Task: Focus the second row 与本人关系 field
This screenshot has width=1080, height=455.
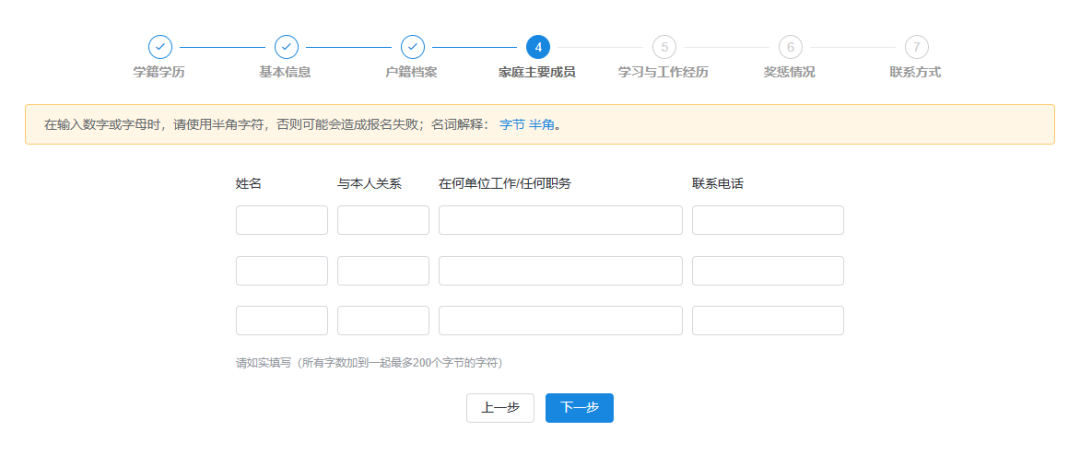Action: coord(383,271)
